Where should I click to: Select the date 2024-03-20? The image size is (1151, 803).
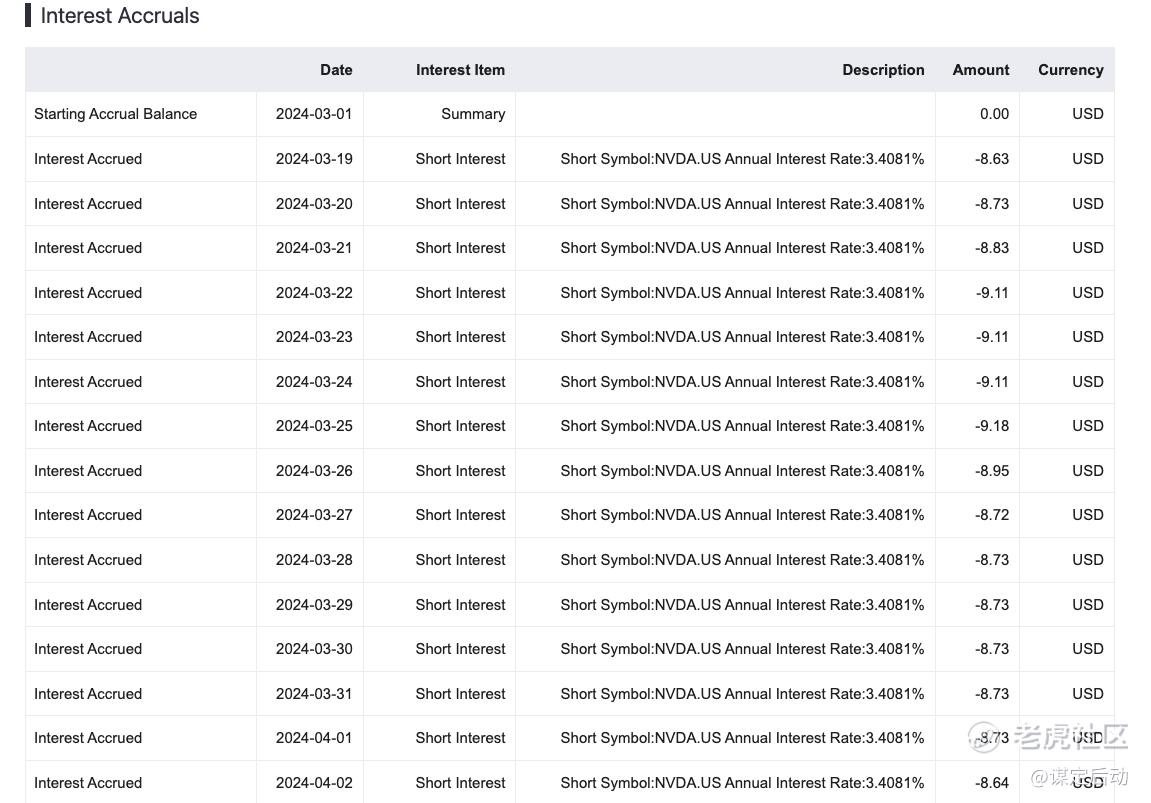click(314, 203)
